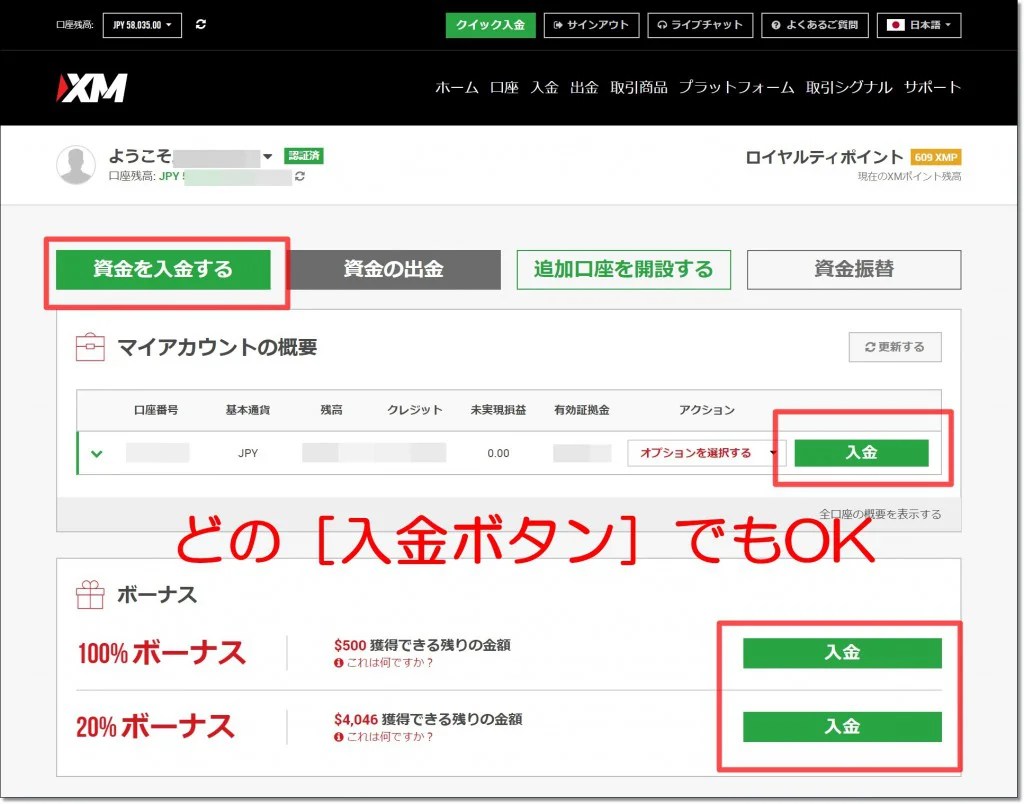
Task: Open これは何ですか？ link under $500
Action: click(390, 663)
